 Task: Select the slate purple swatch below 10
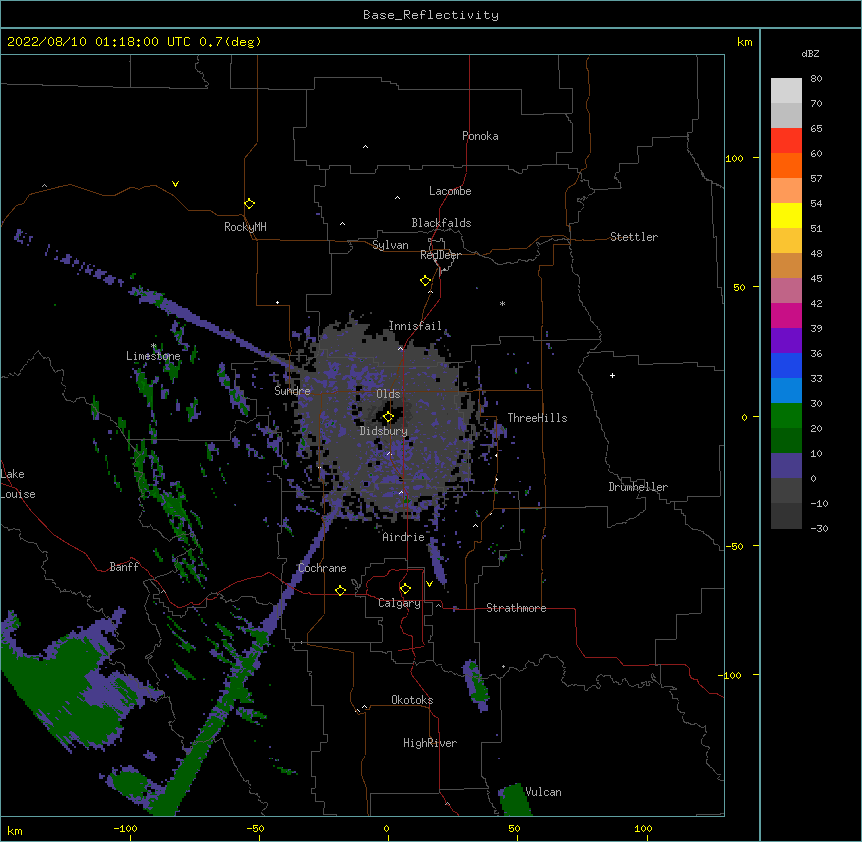point(786,466)
